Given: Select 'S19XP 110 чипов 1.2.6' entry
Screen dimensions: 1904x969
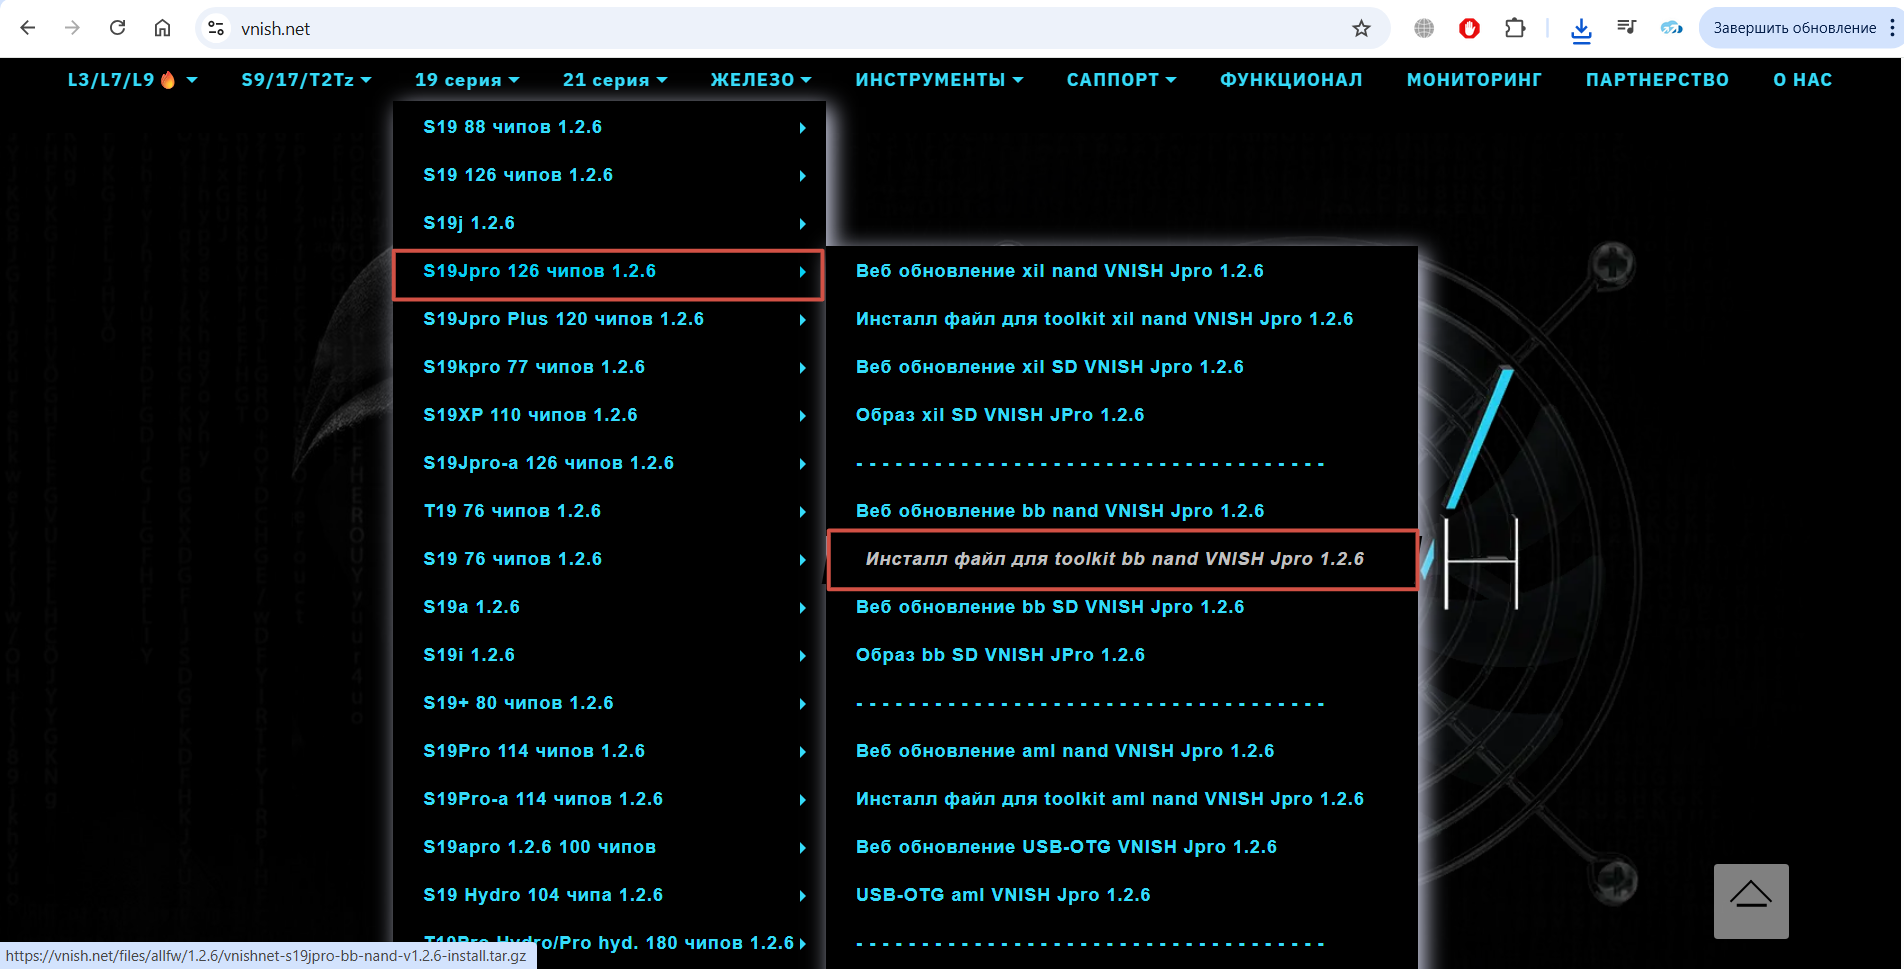Looking at the screenshot, I should (609, 415).
